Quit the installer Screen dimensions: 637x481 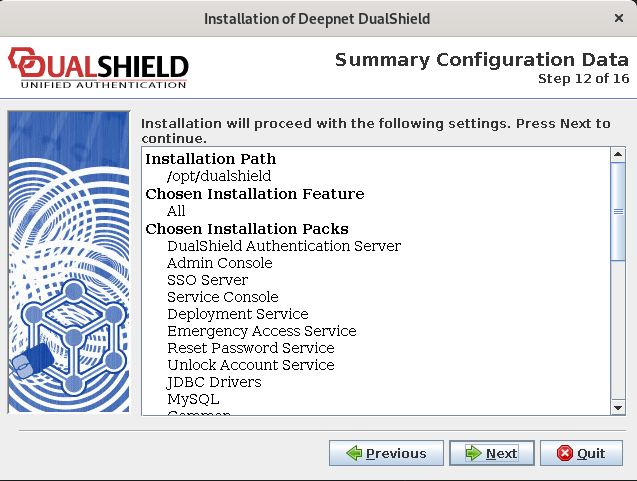(x=581, y=453)
